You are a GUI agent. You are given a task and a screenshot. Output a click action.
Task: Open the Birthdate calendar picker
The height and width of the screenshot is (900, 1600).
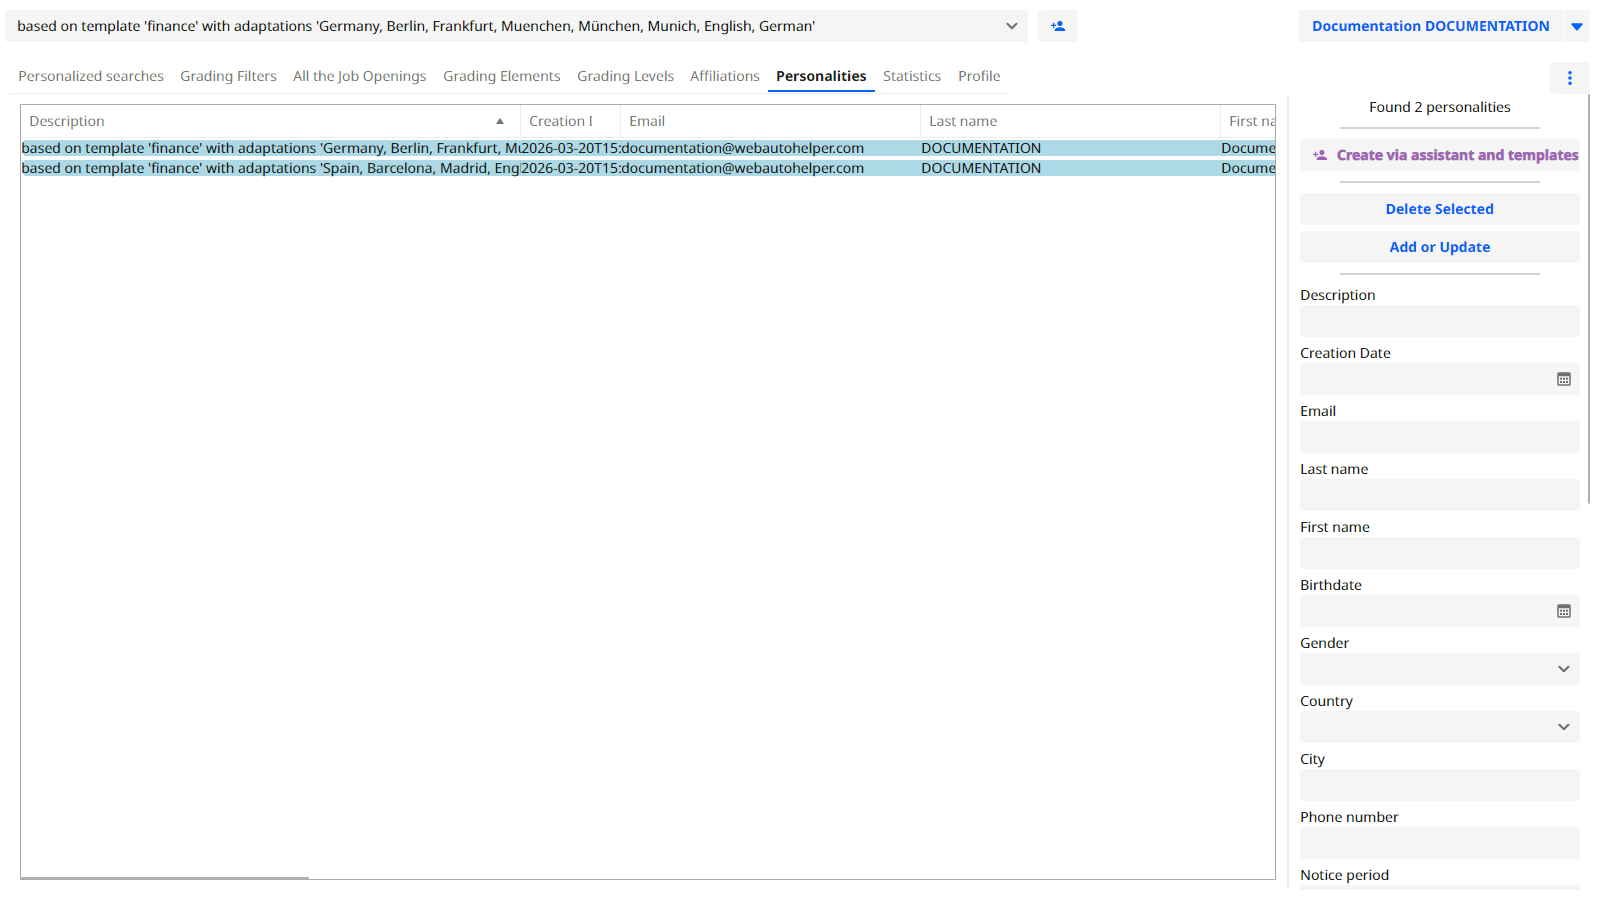pyautogui.click(x=1563, y=611)
